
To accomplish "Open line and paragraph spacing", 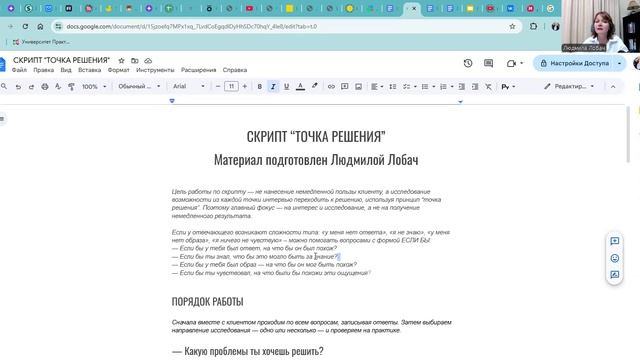I will tap(393, 87).
